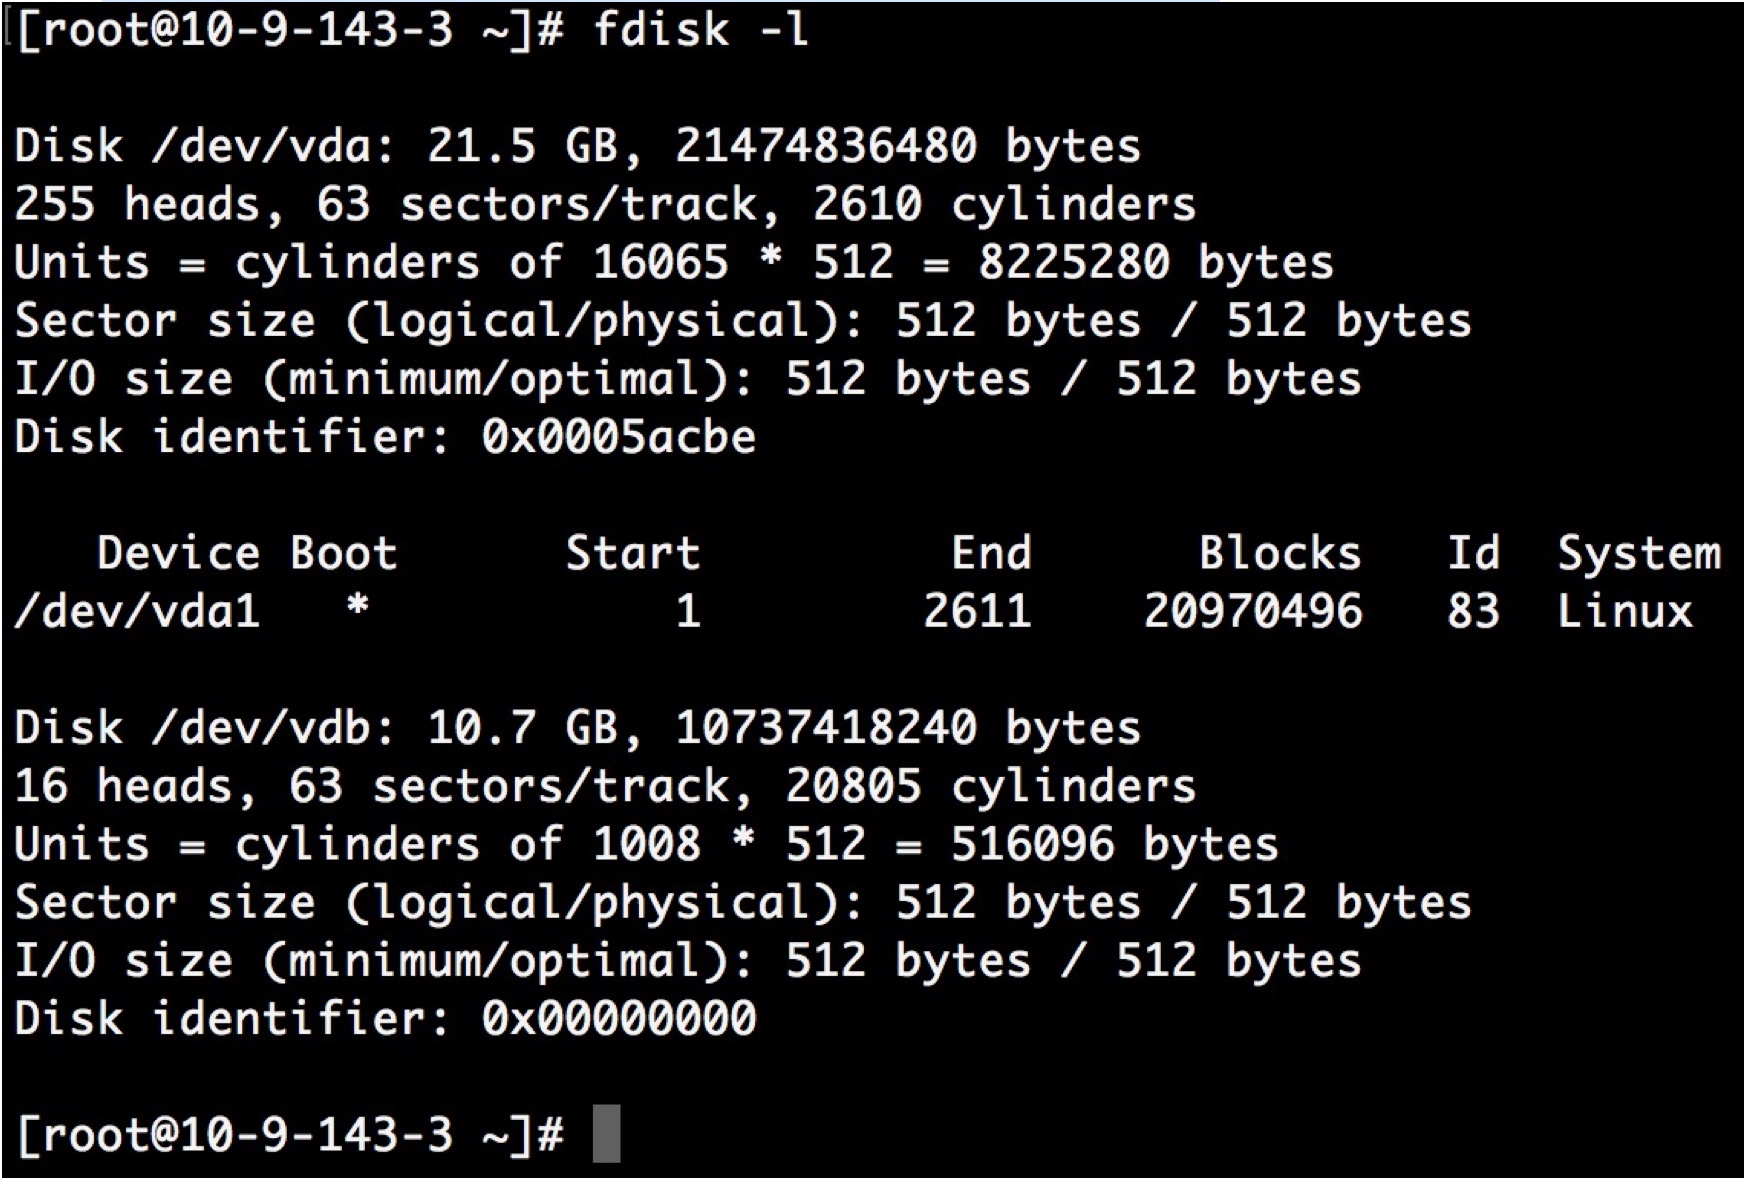
Task: Click the "20805 cylinders" text
Action: (x=990, y=786)
